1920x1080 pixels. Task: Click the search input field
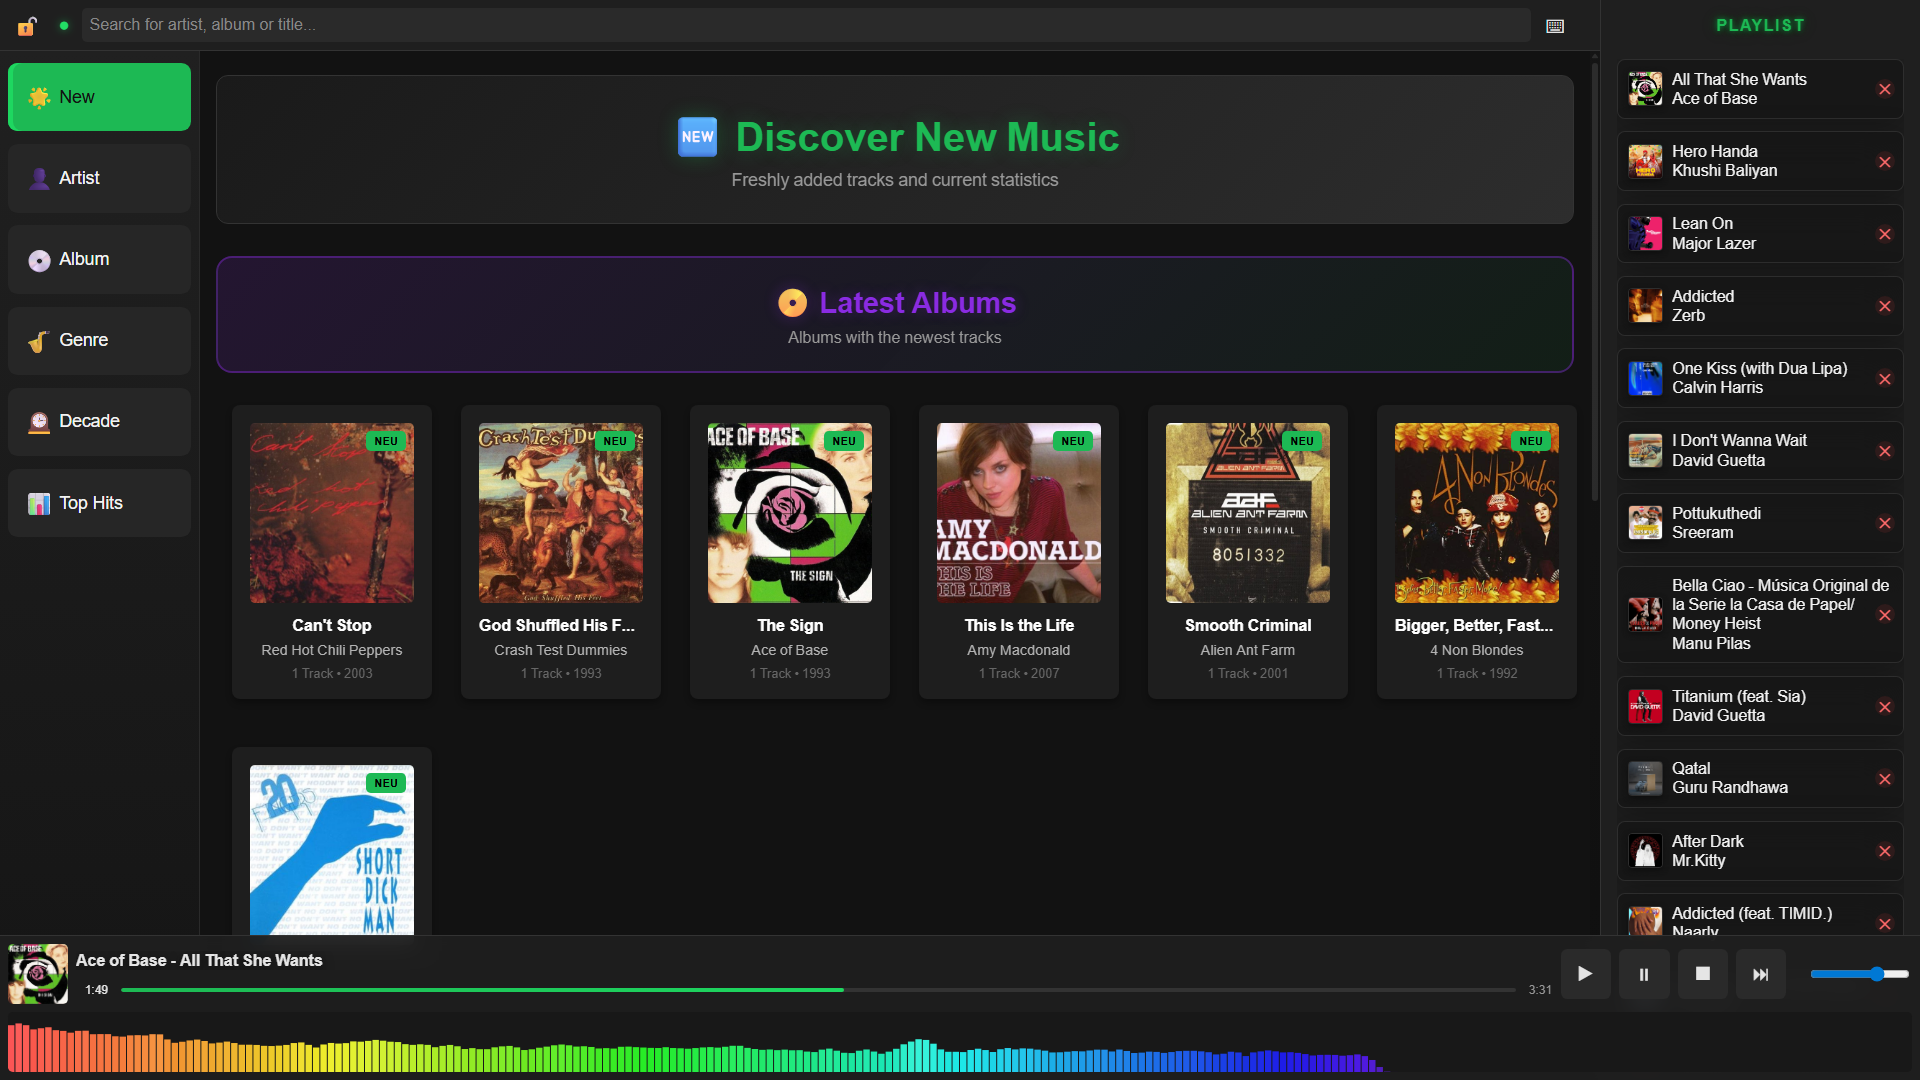(800, 25)
